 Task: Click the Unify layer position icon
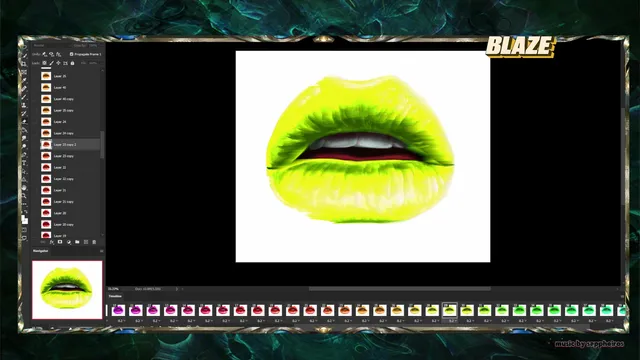click(44, 54)
